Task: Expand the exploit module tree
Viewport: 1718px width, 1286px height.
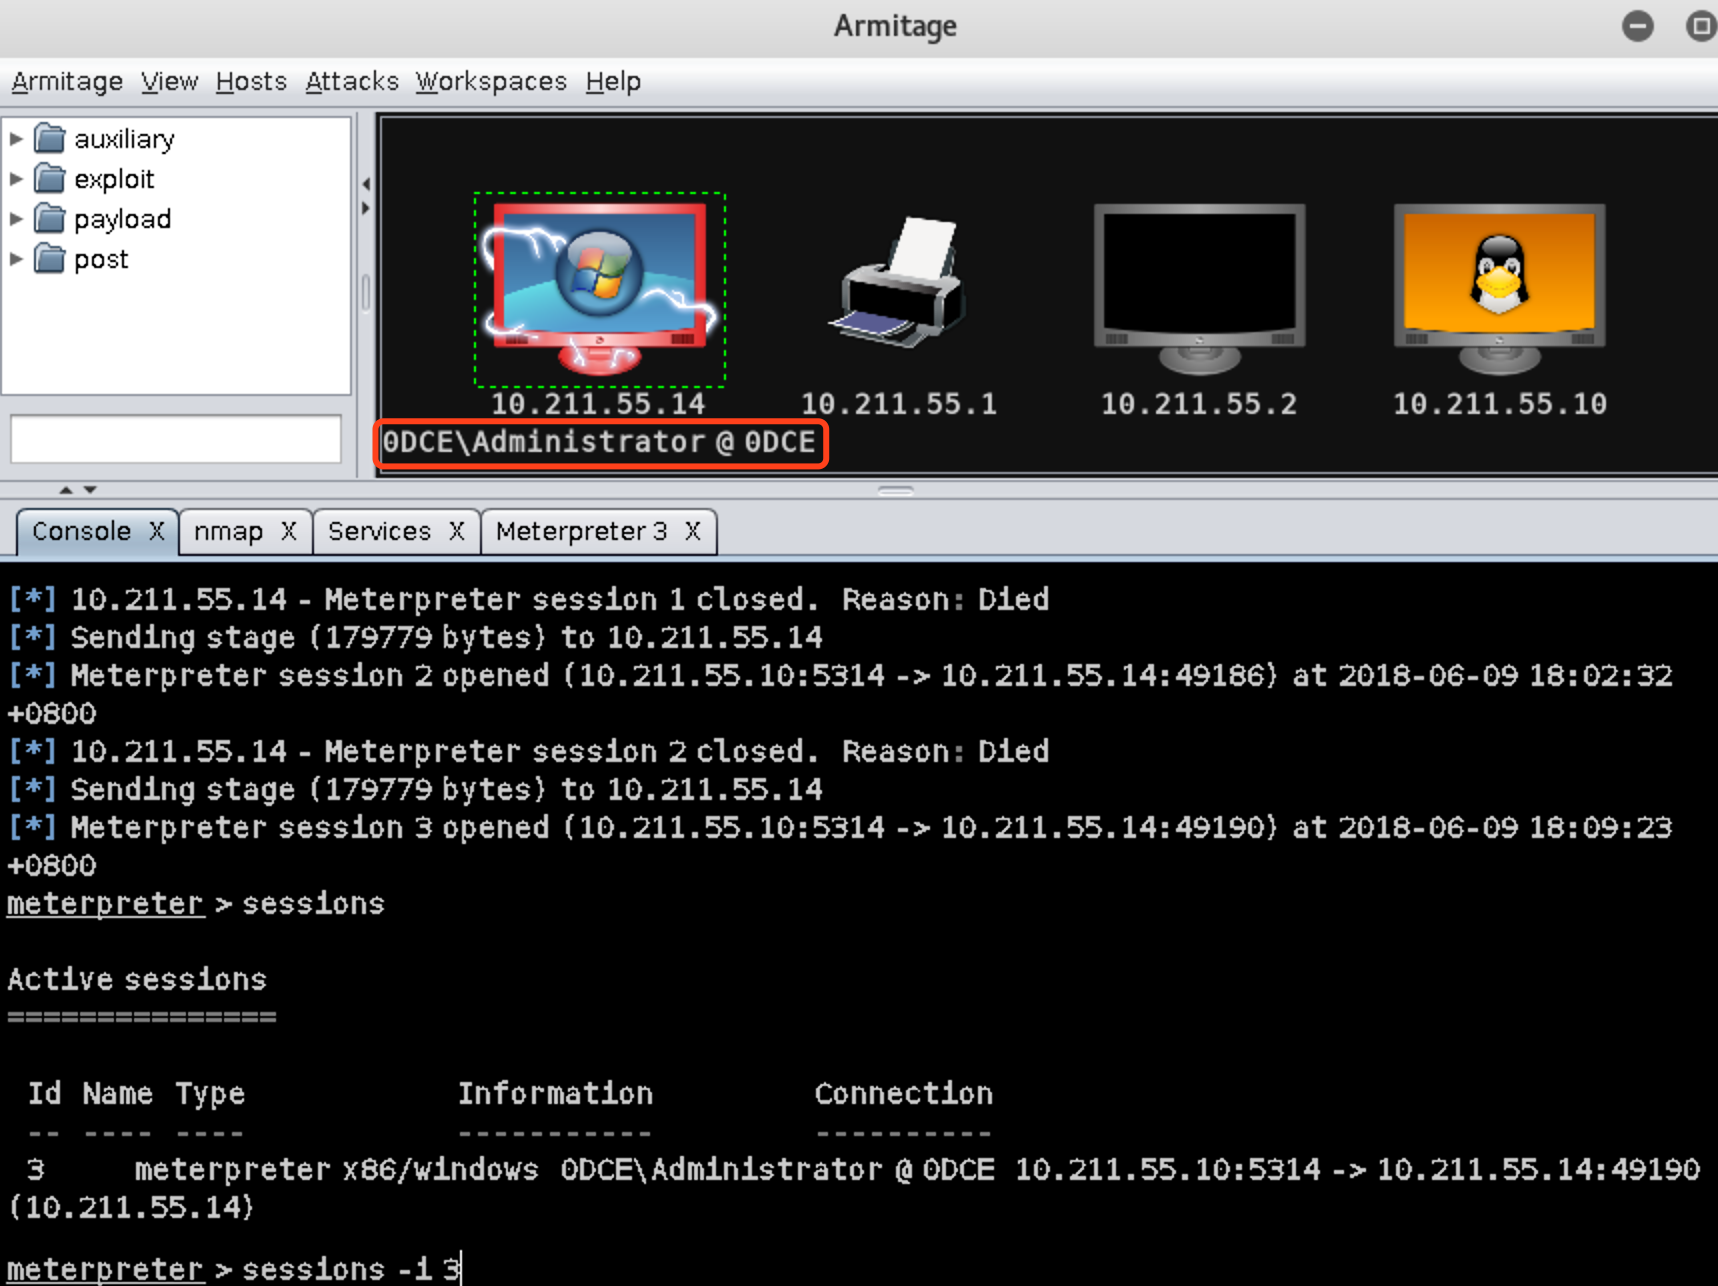Action: [16, 178]
